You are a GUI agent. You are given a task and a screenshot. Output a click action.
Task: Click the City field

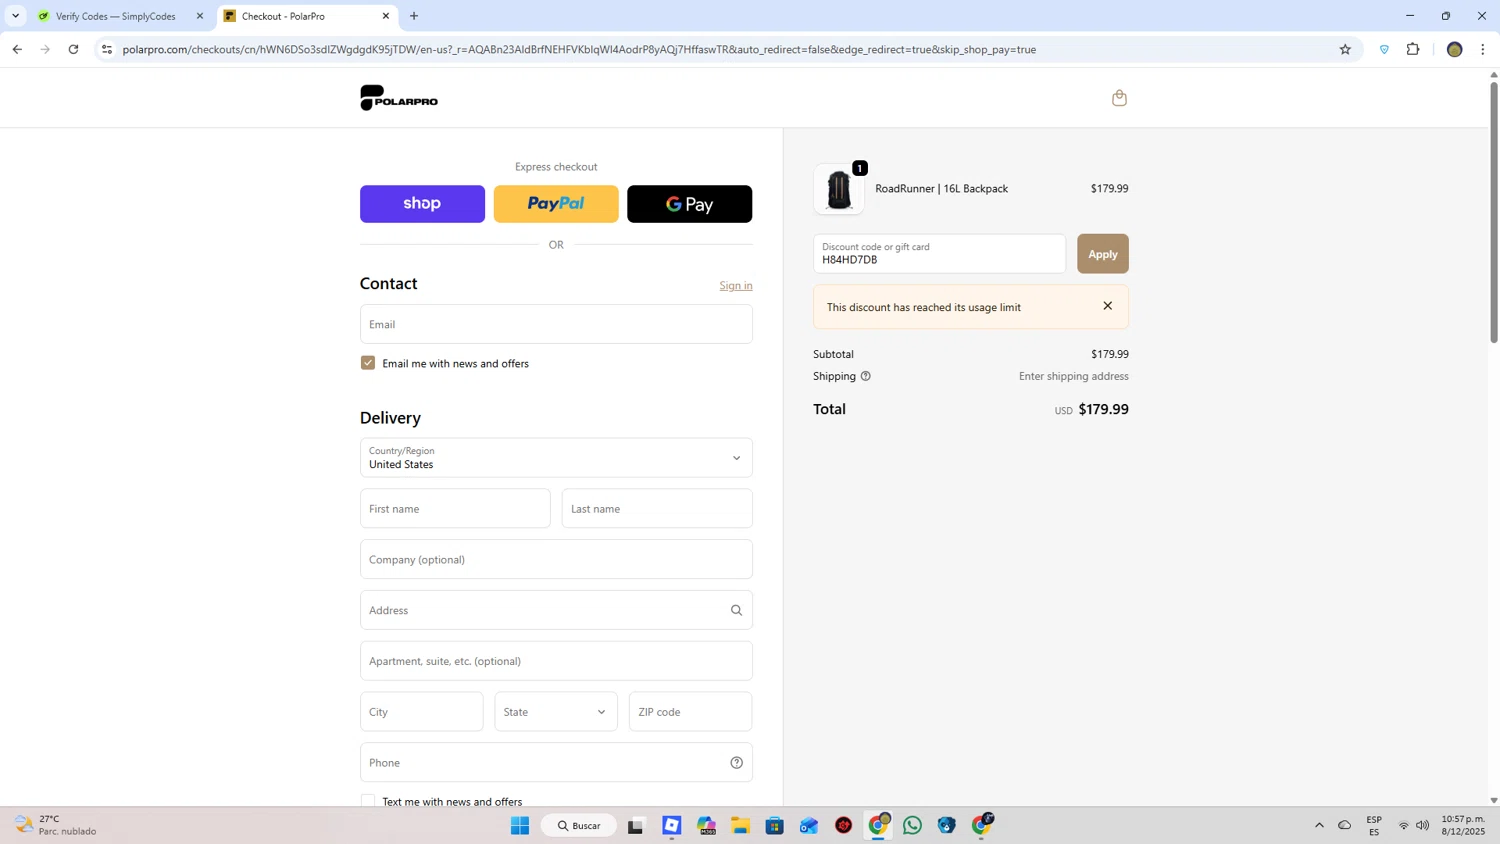point(421,712)
